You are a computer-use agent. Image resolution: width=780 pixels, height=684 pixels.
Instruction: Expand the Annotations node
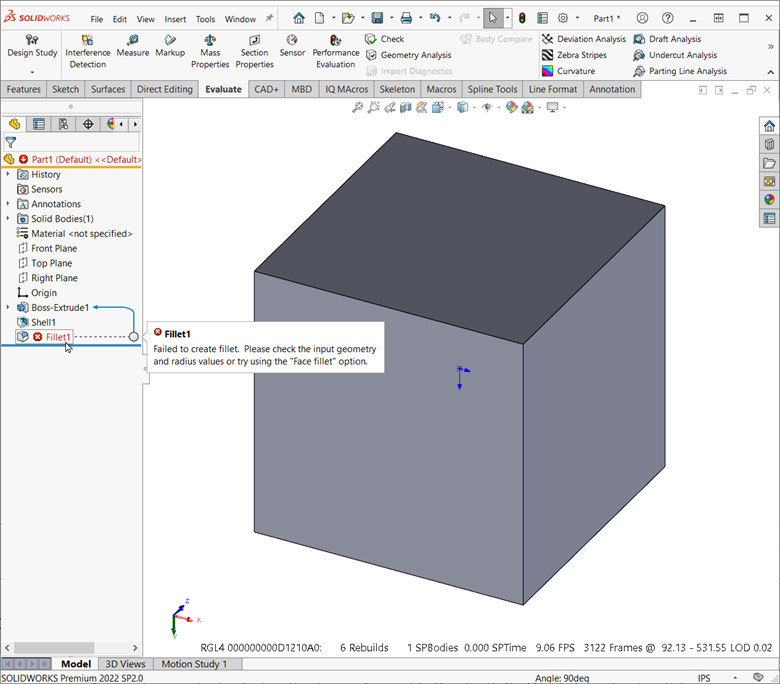(x=7, y=204)
